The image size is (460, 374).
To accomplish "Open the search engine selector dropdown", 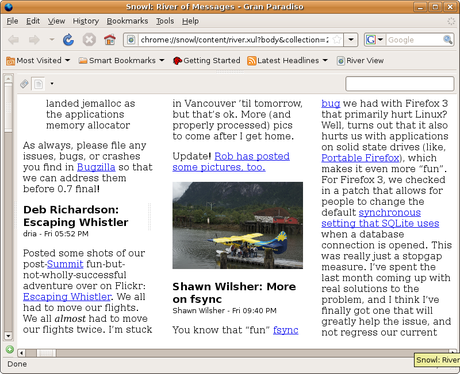I will click(376, 40).
